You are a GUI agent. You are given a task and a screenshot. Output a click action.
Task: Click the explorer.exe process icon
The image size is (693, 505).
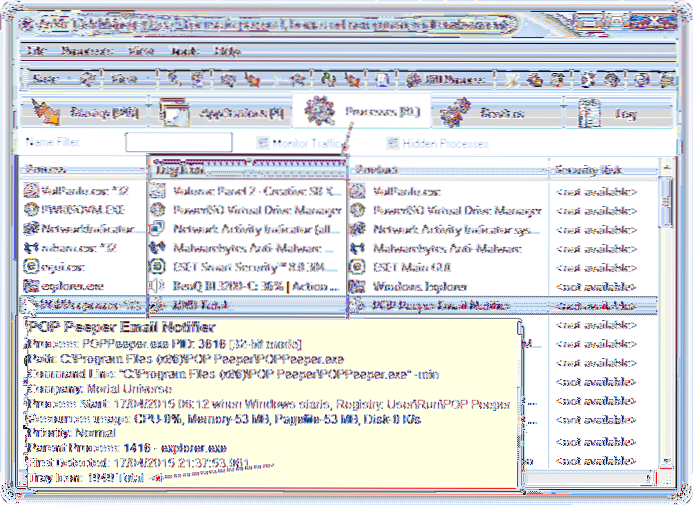tap(31, 286)
